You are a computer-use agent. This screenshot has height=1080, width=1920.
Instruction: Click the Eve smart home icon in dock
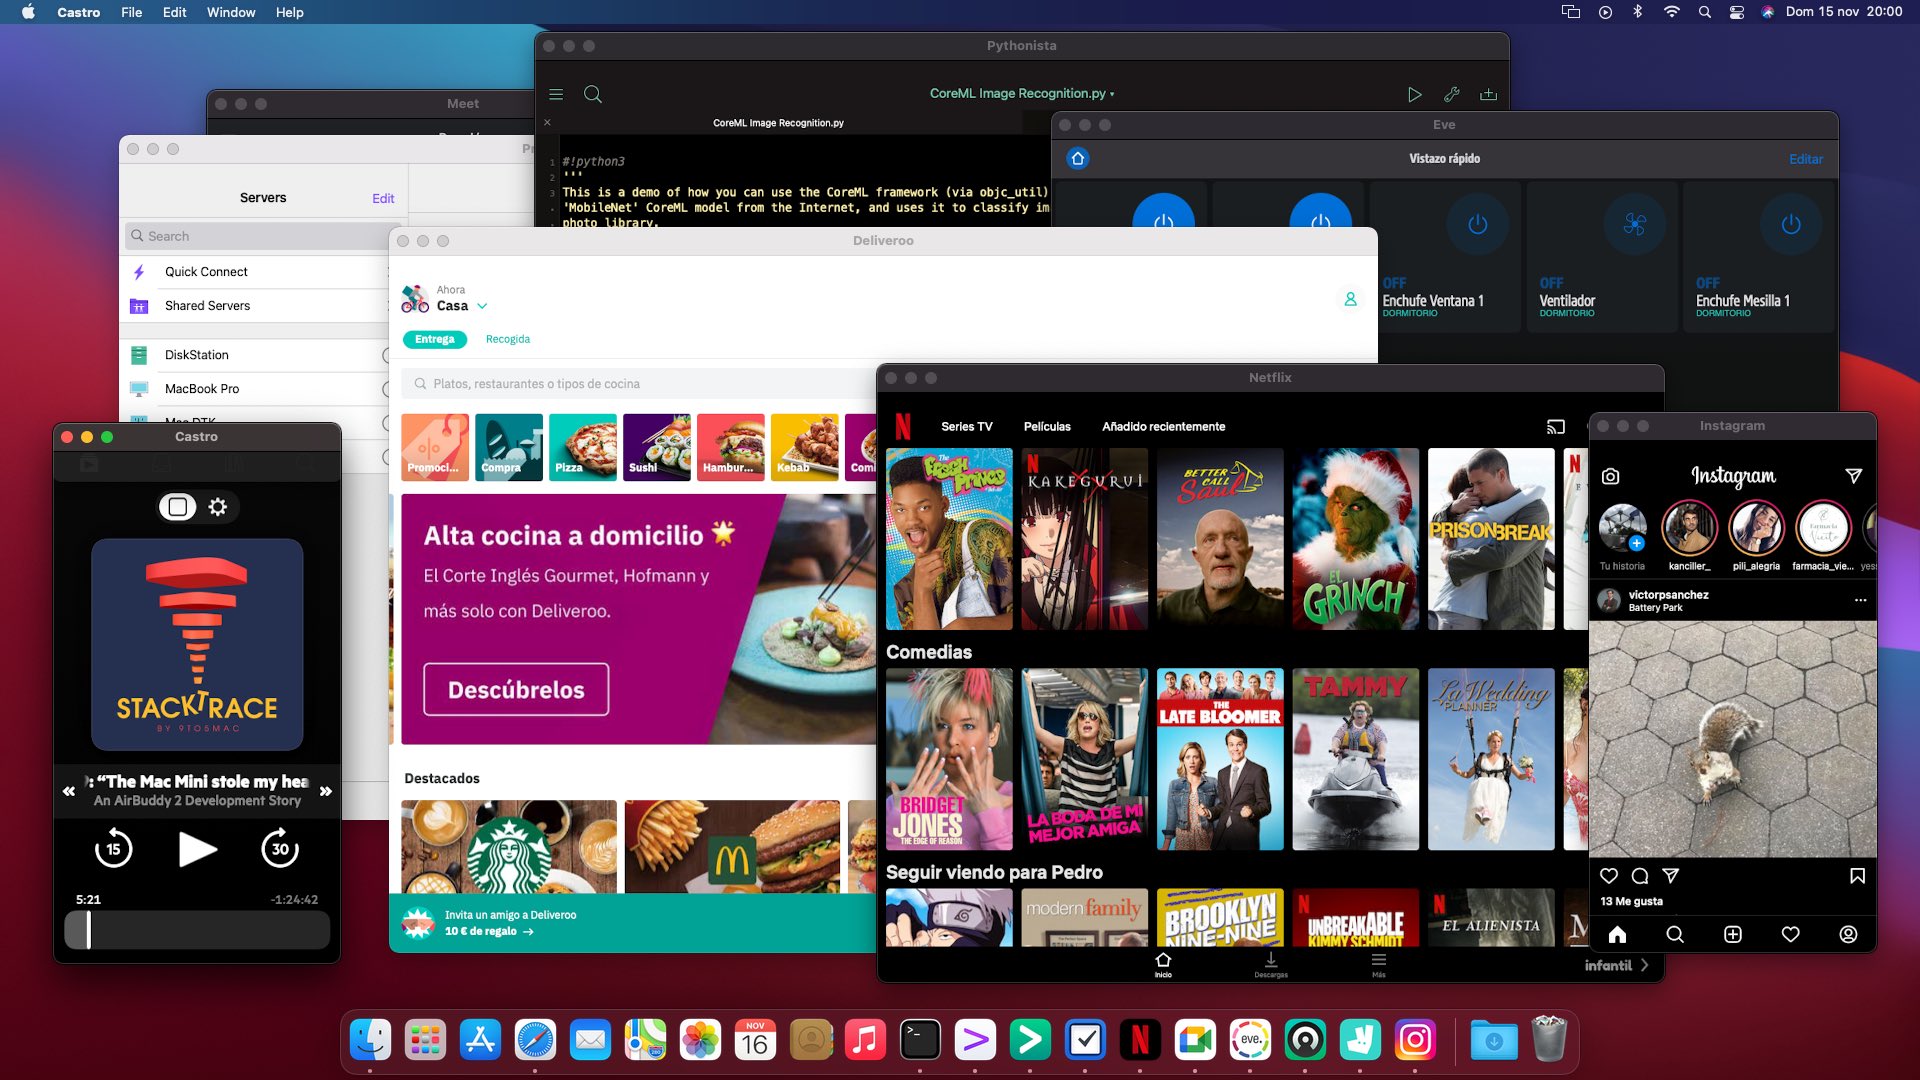(x=1251, y=1039)
